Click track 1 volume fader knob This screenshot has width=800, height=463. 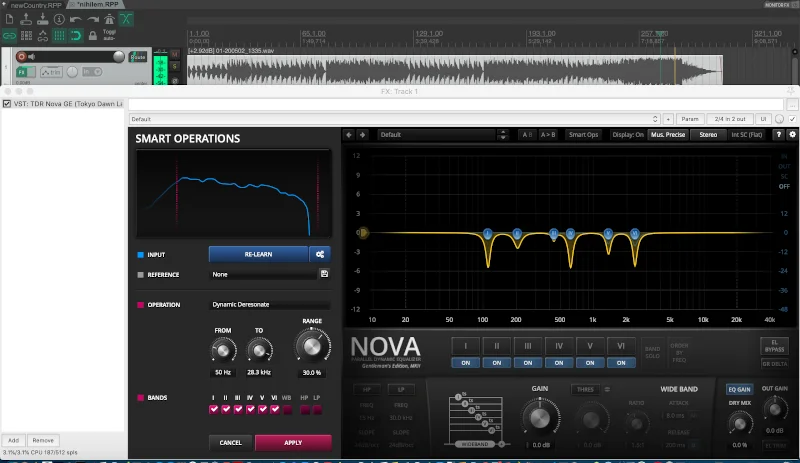pos(118,57)
